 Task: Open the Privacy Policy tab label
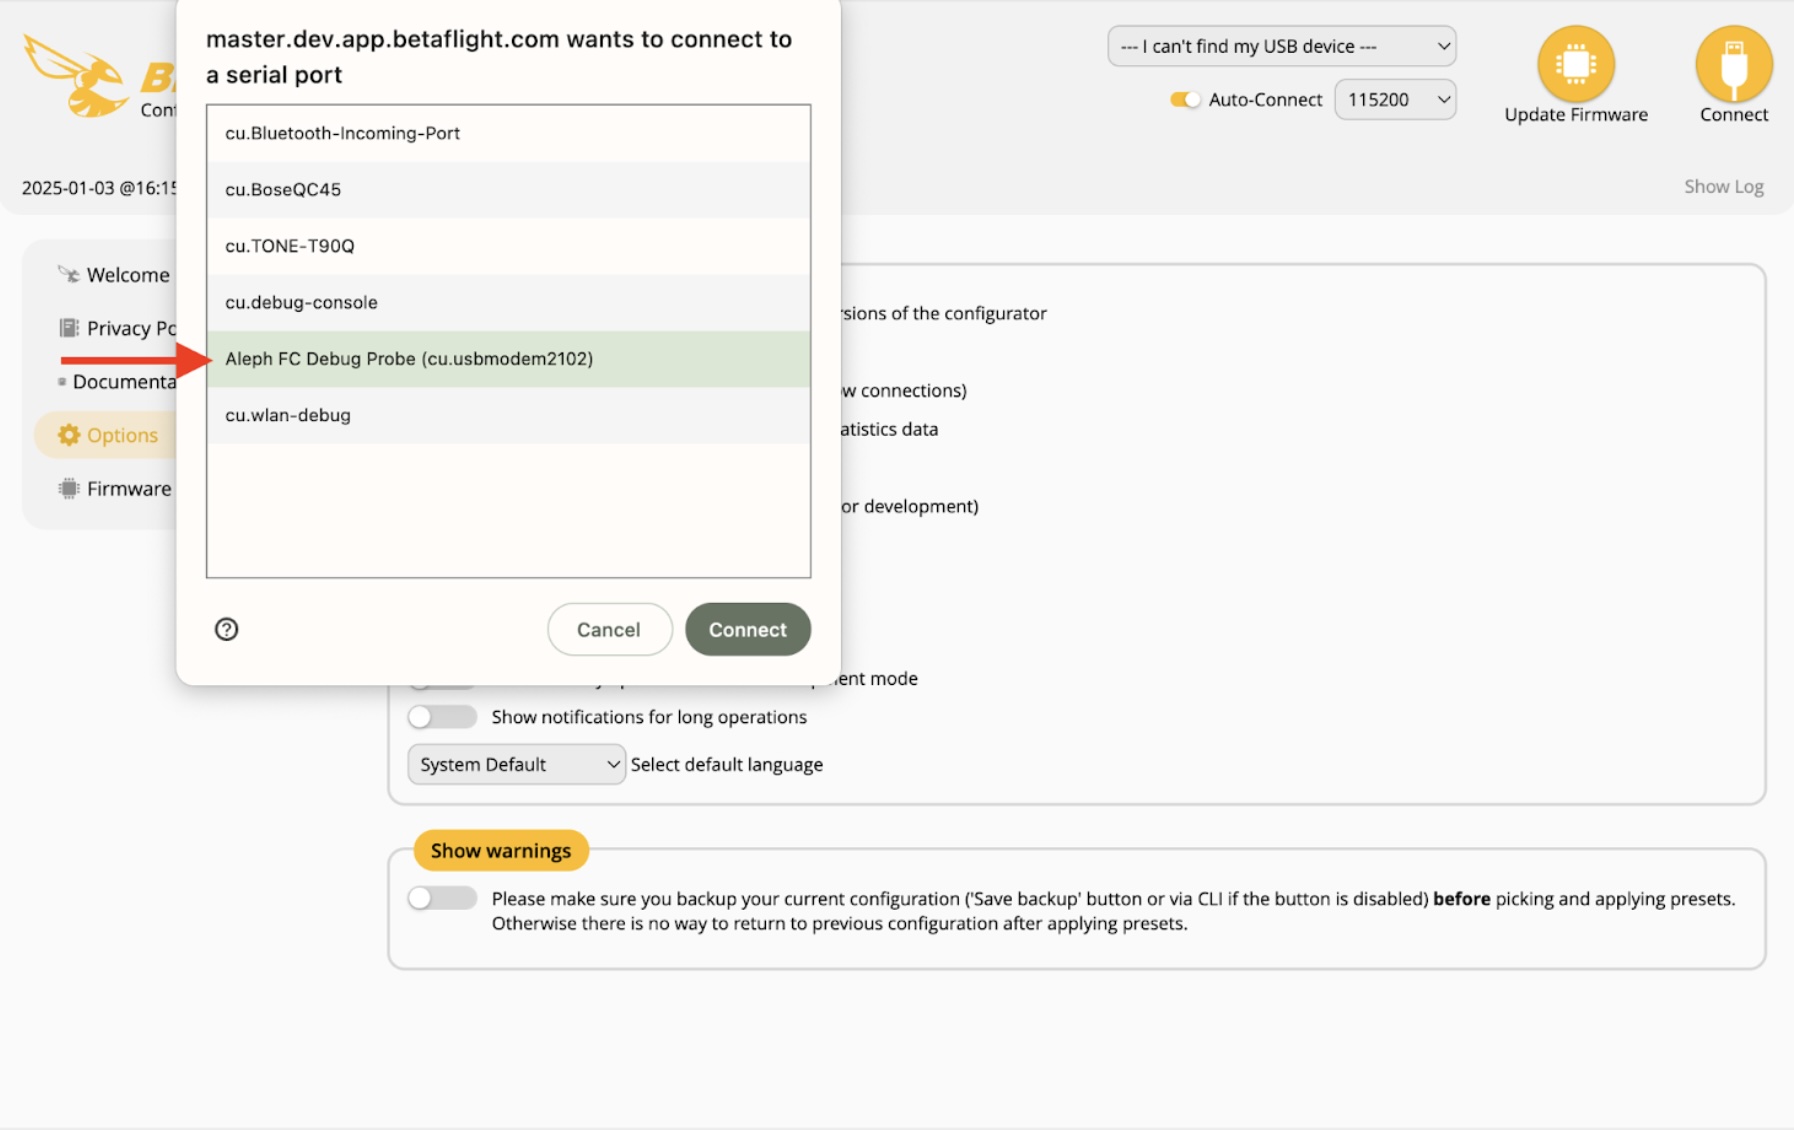[x=131, y=328]
